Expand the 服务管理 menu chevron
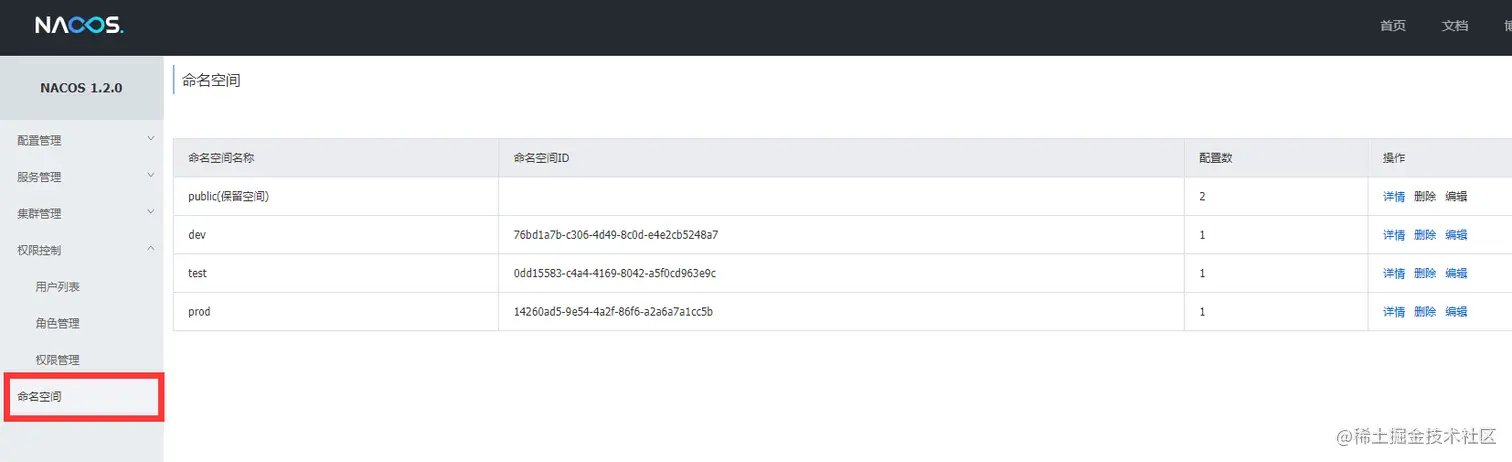 click(x=151, y=176)
